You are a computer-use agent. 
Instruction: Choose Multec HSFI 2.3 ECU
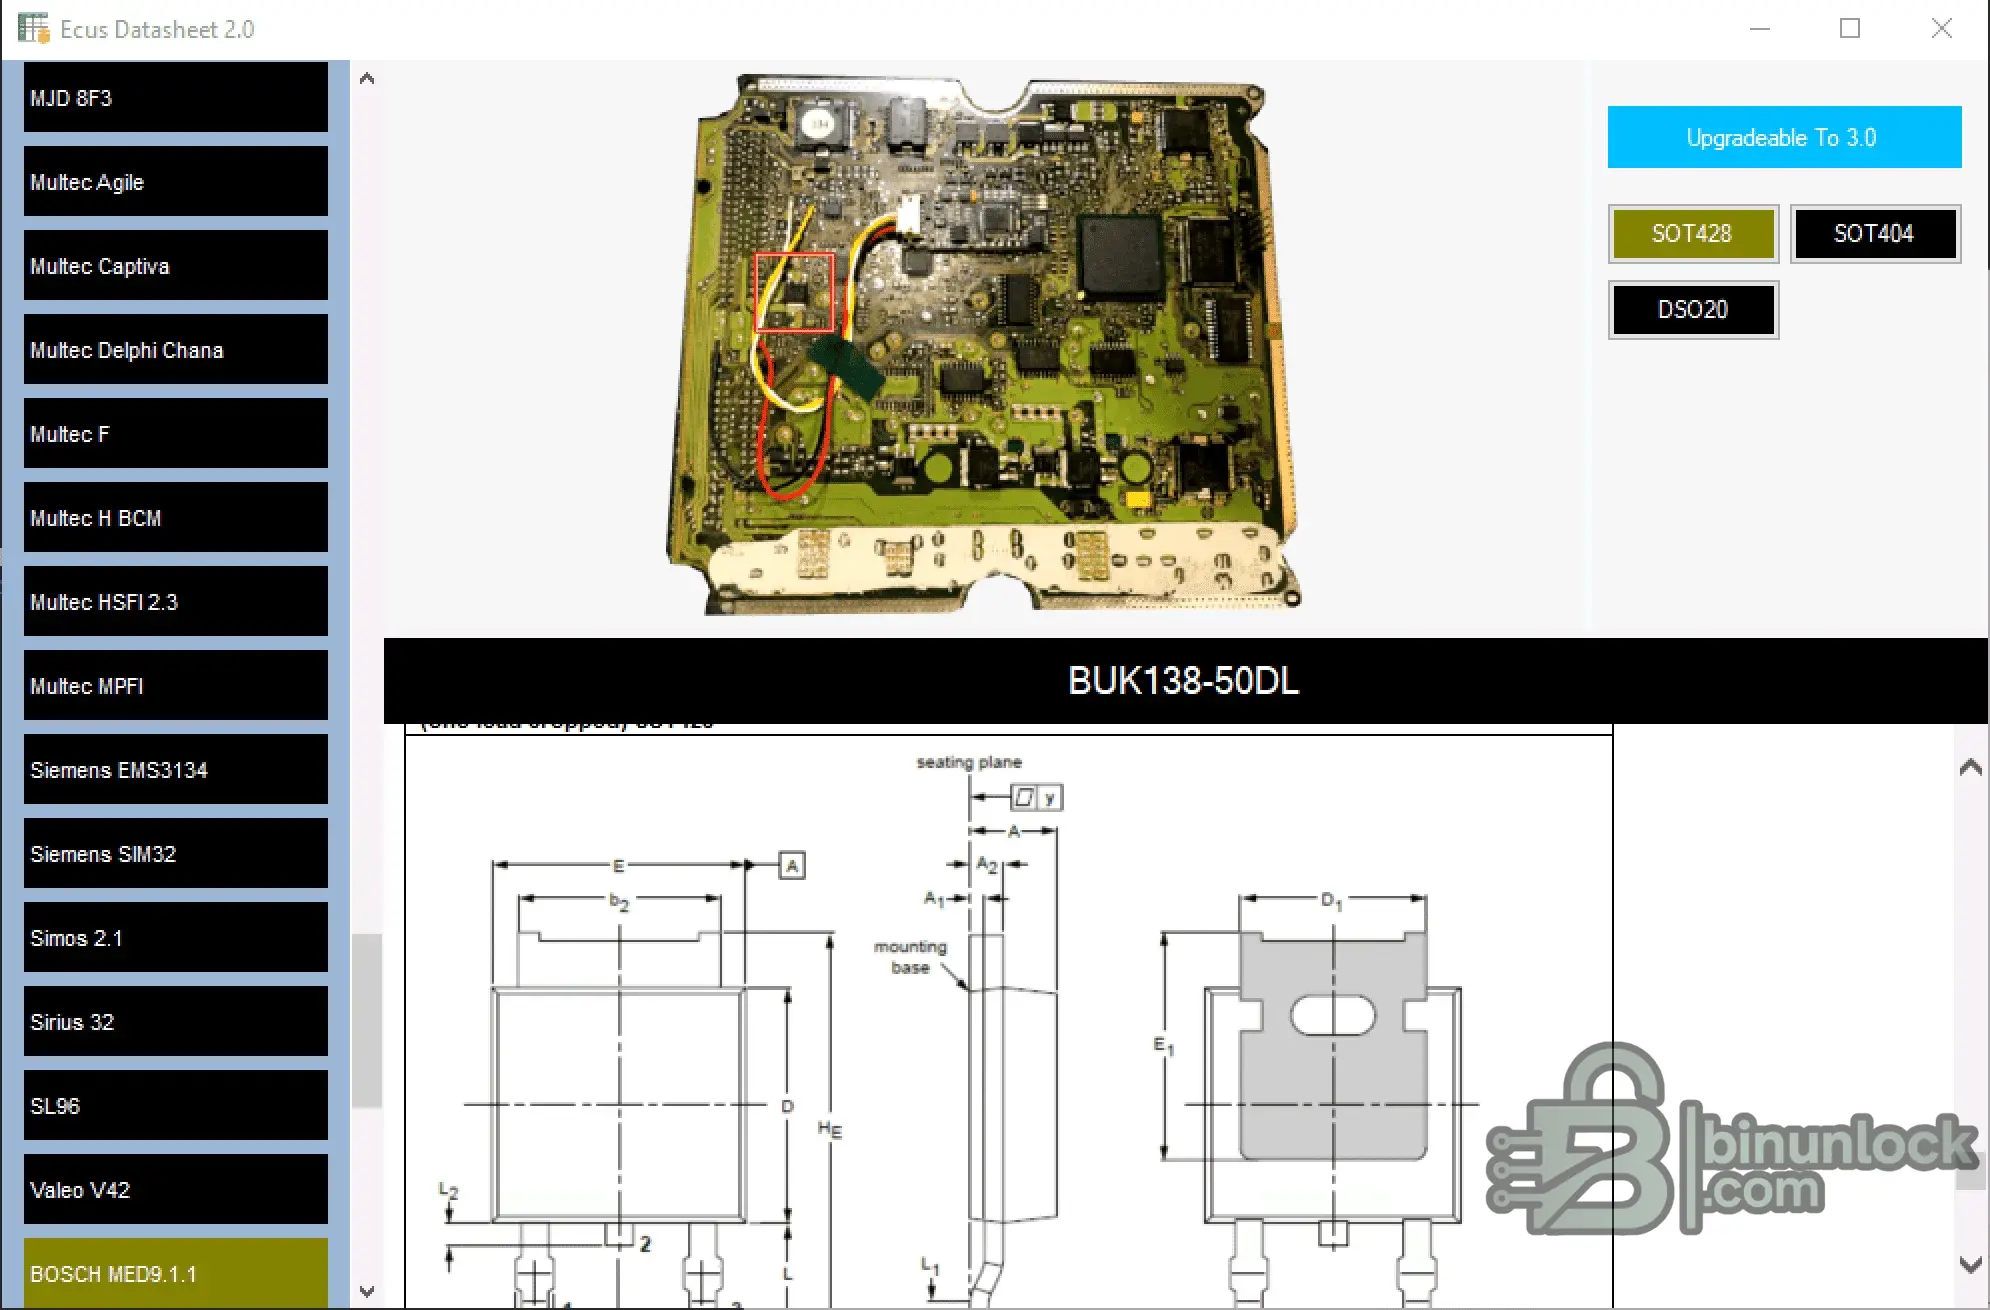(176, 601)
